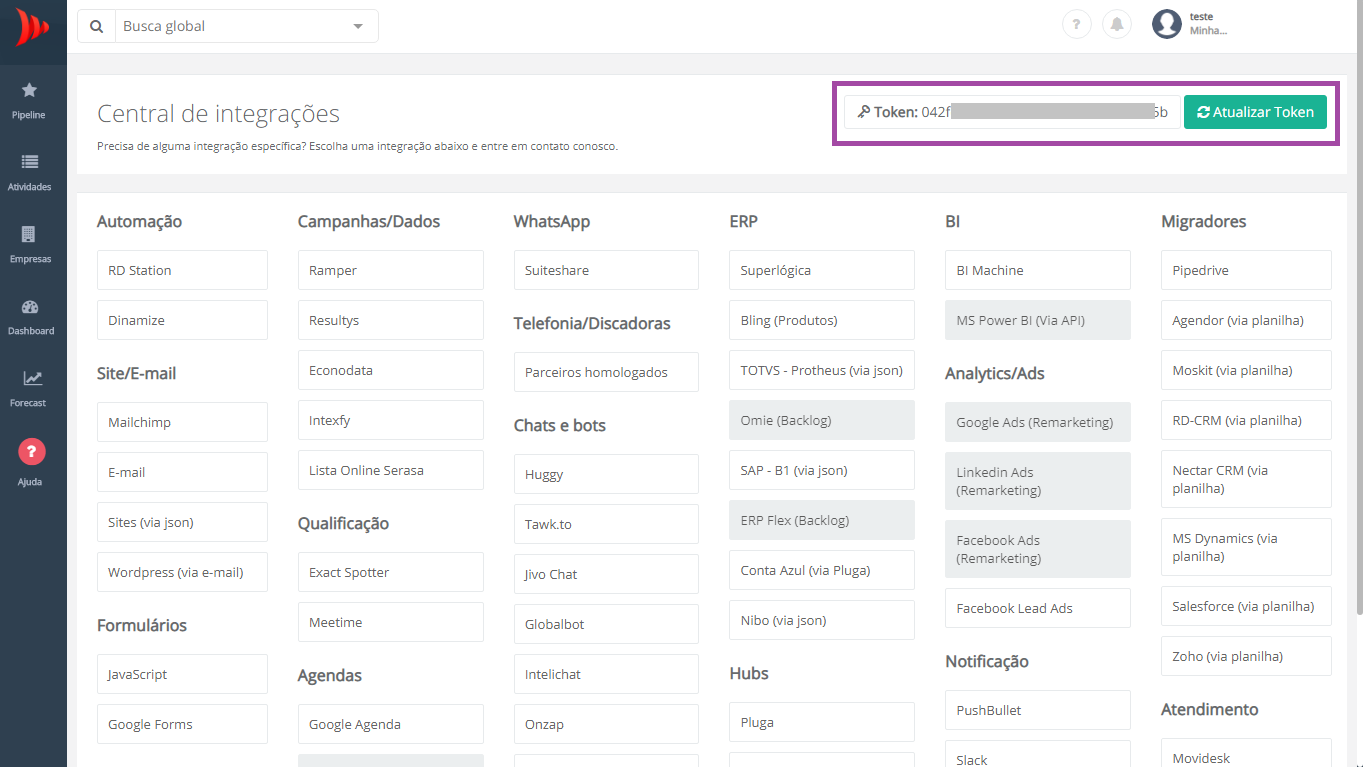Viewport: 1363px width, 767px height.
Task: Click the Busca global search field
Action: (x=246, y=26)
